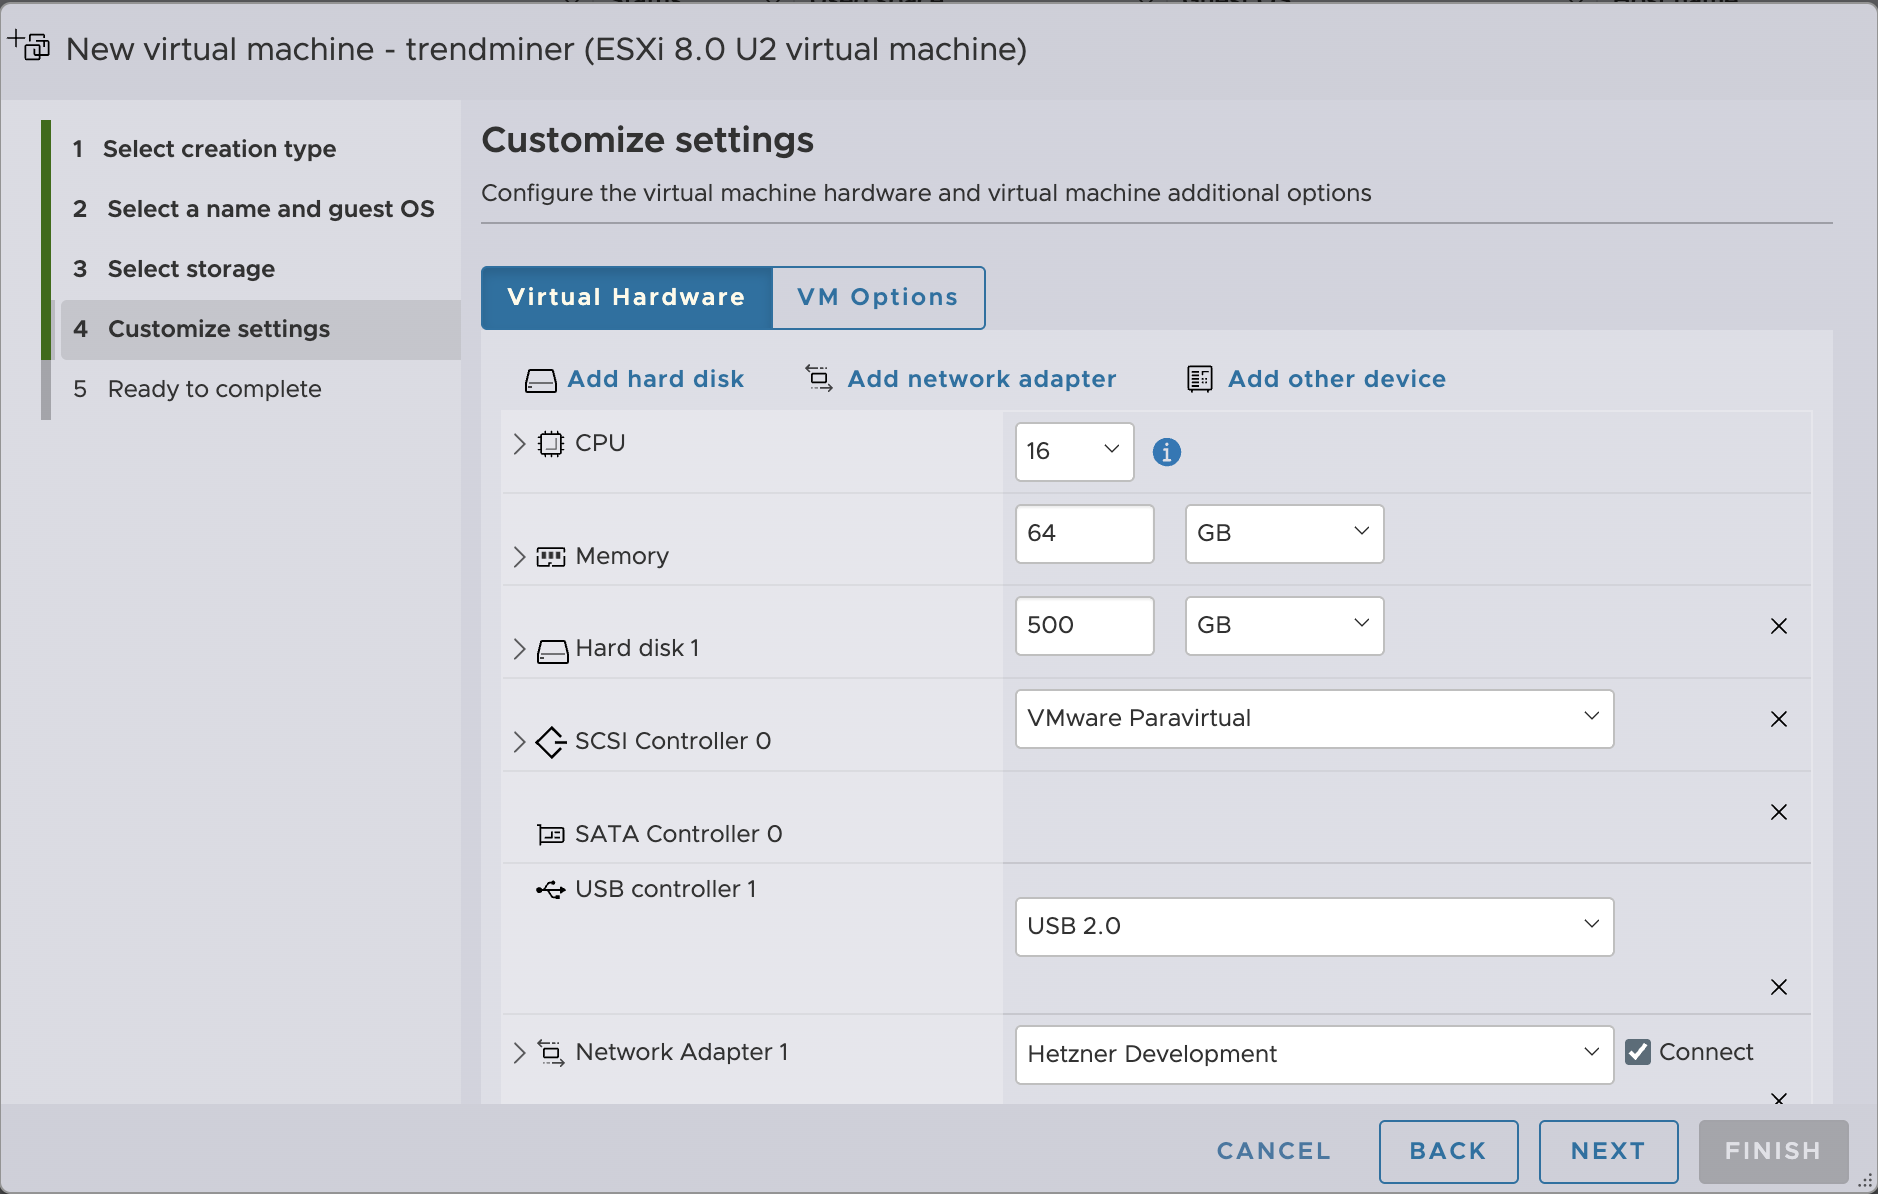This screenshot has height=1194, width=1878.
Task: Click the CPU info icon
Action: 1166,452
